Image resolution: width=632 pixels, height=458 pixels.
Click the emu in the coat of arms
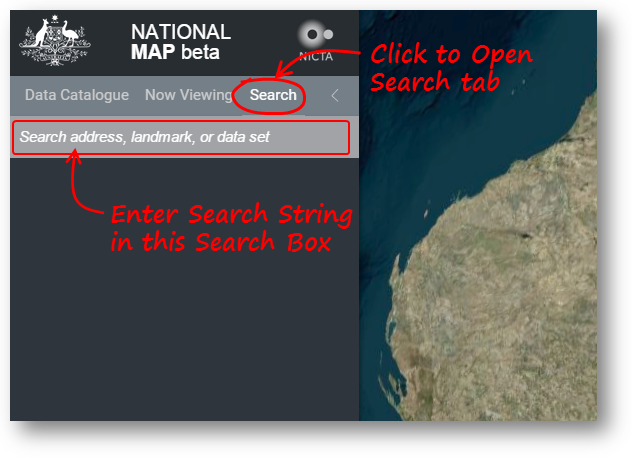70,33
